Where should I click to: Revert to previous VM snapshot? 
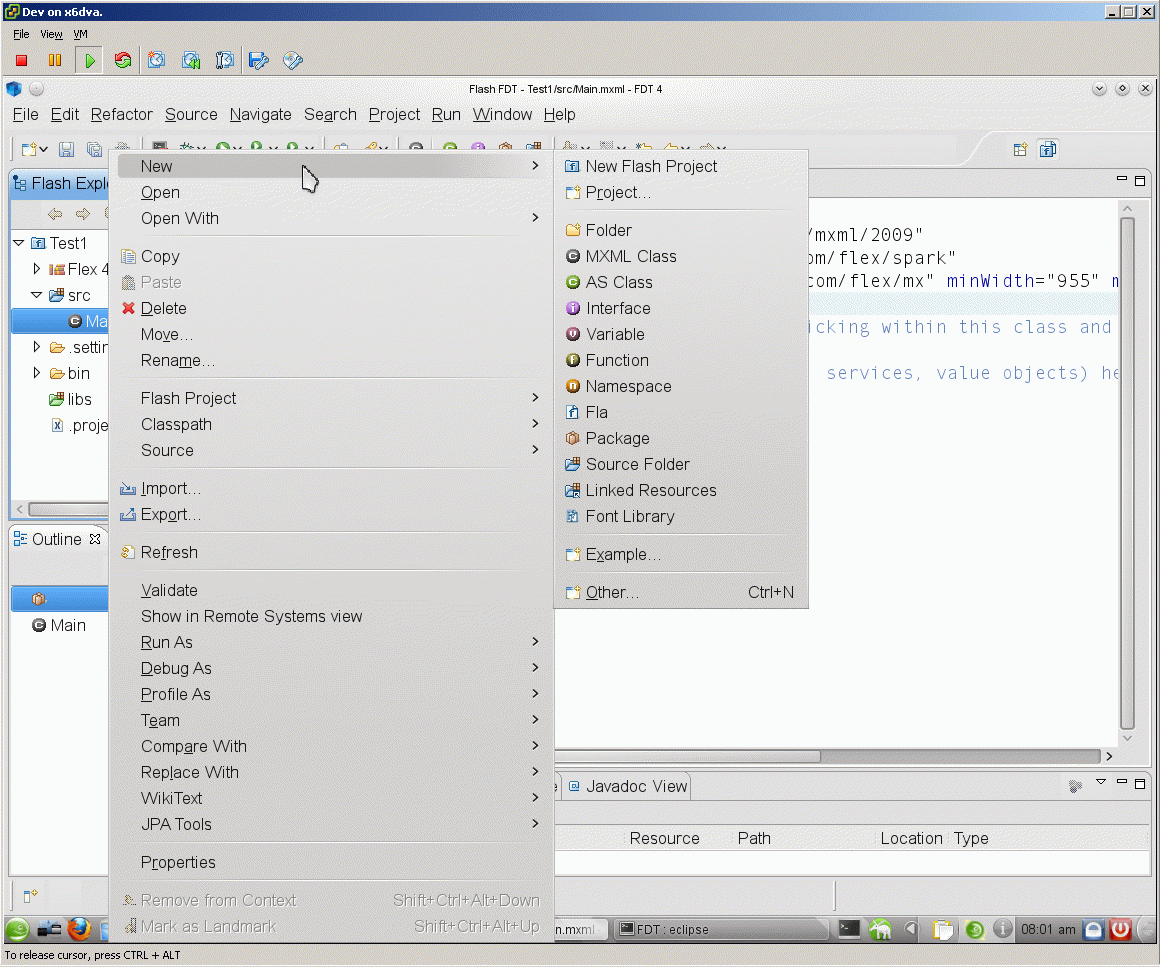point(191,61)
